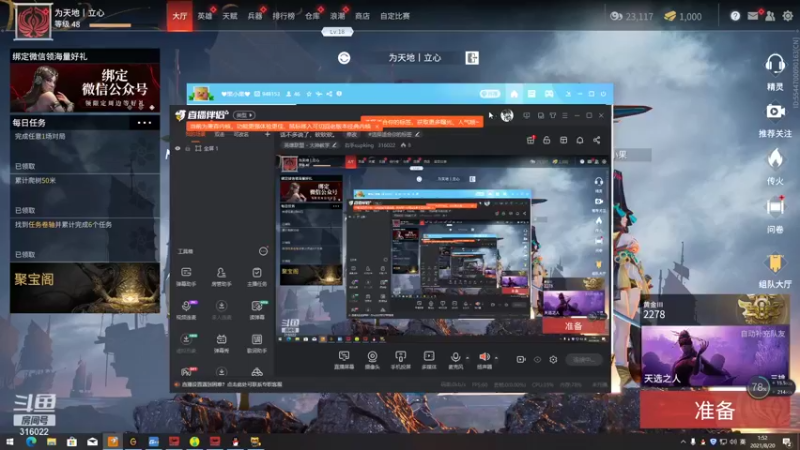Click the 精灵 headset assistant icon
Viewport: 800px width, 450px height.
[x=775, y=65]
